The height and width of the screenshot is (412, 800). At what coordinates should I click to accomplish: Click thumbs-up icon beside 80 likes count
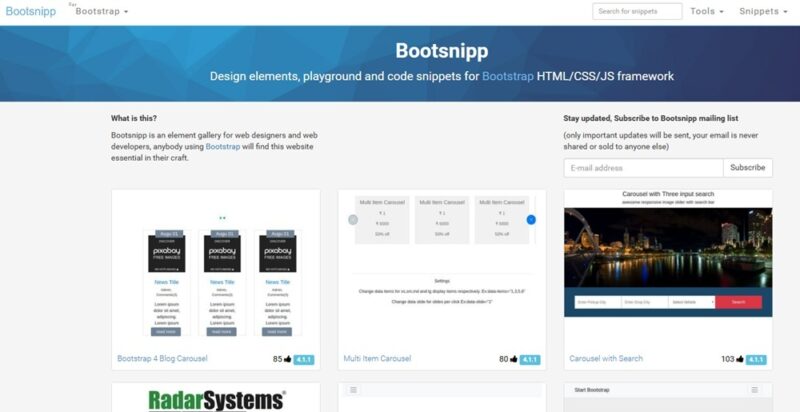[x=514, y=359]
